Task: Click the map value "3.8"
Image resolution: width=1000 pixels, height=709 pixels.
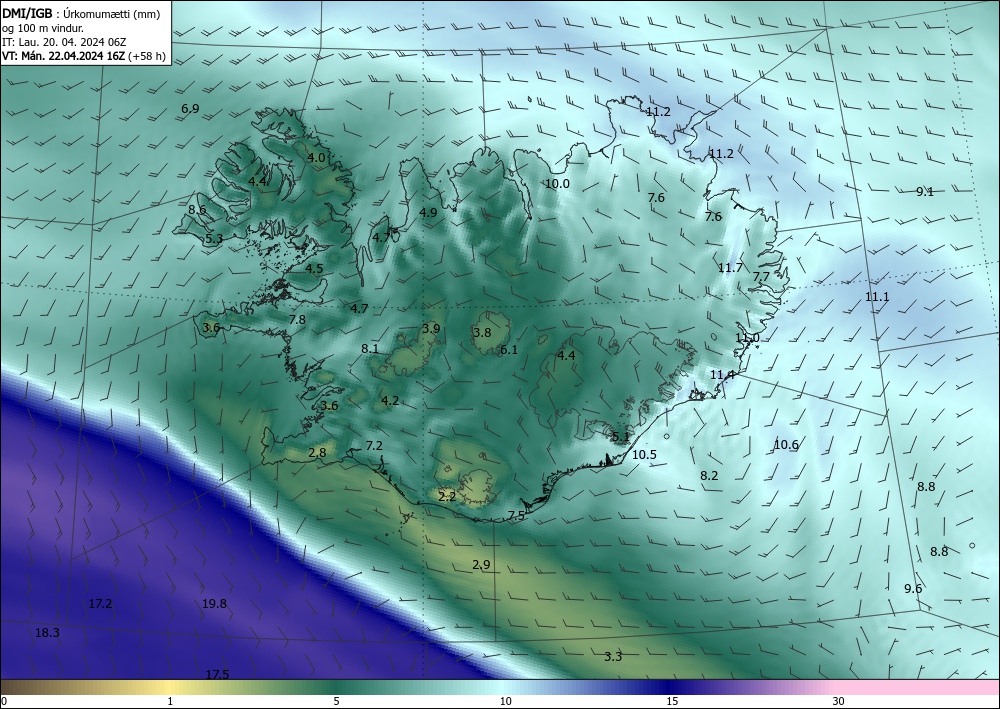Action: click(482, 332)
